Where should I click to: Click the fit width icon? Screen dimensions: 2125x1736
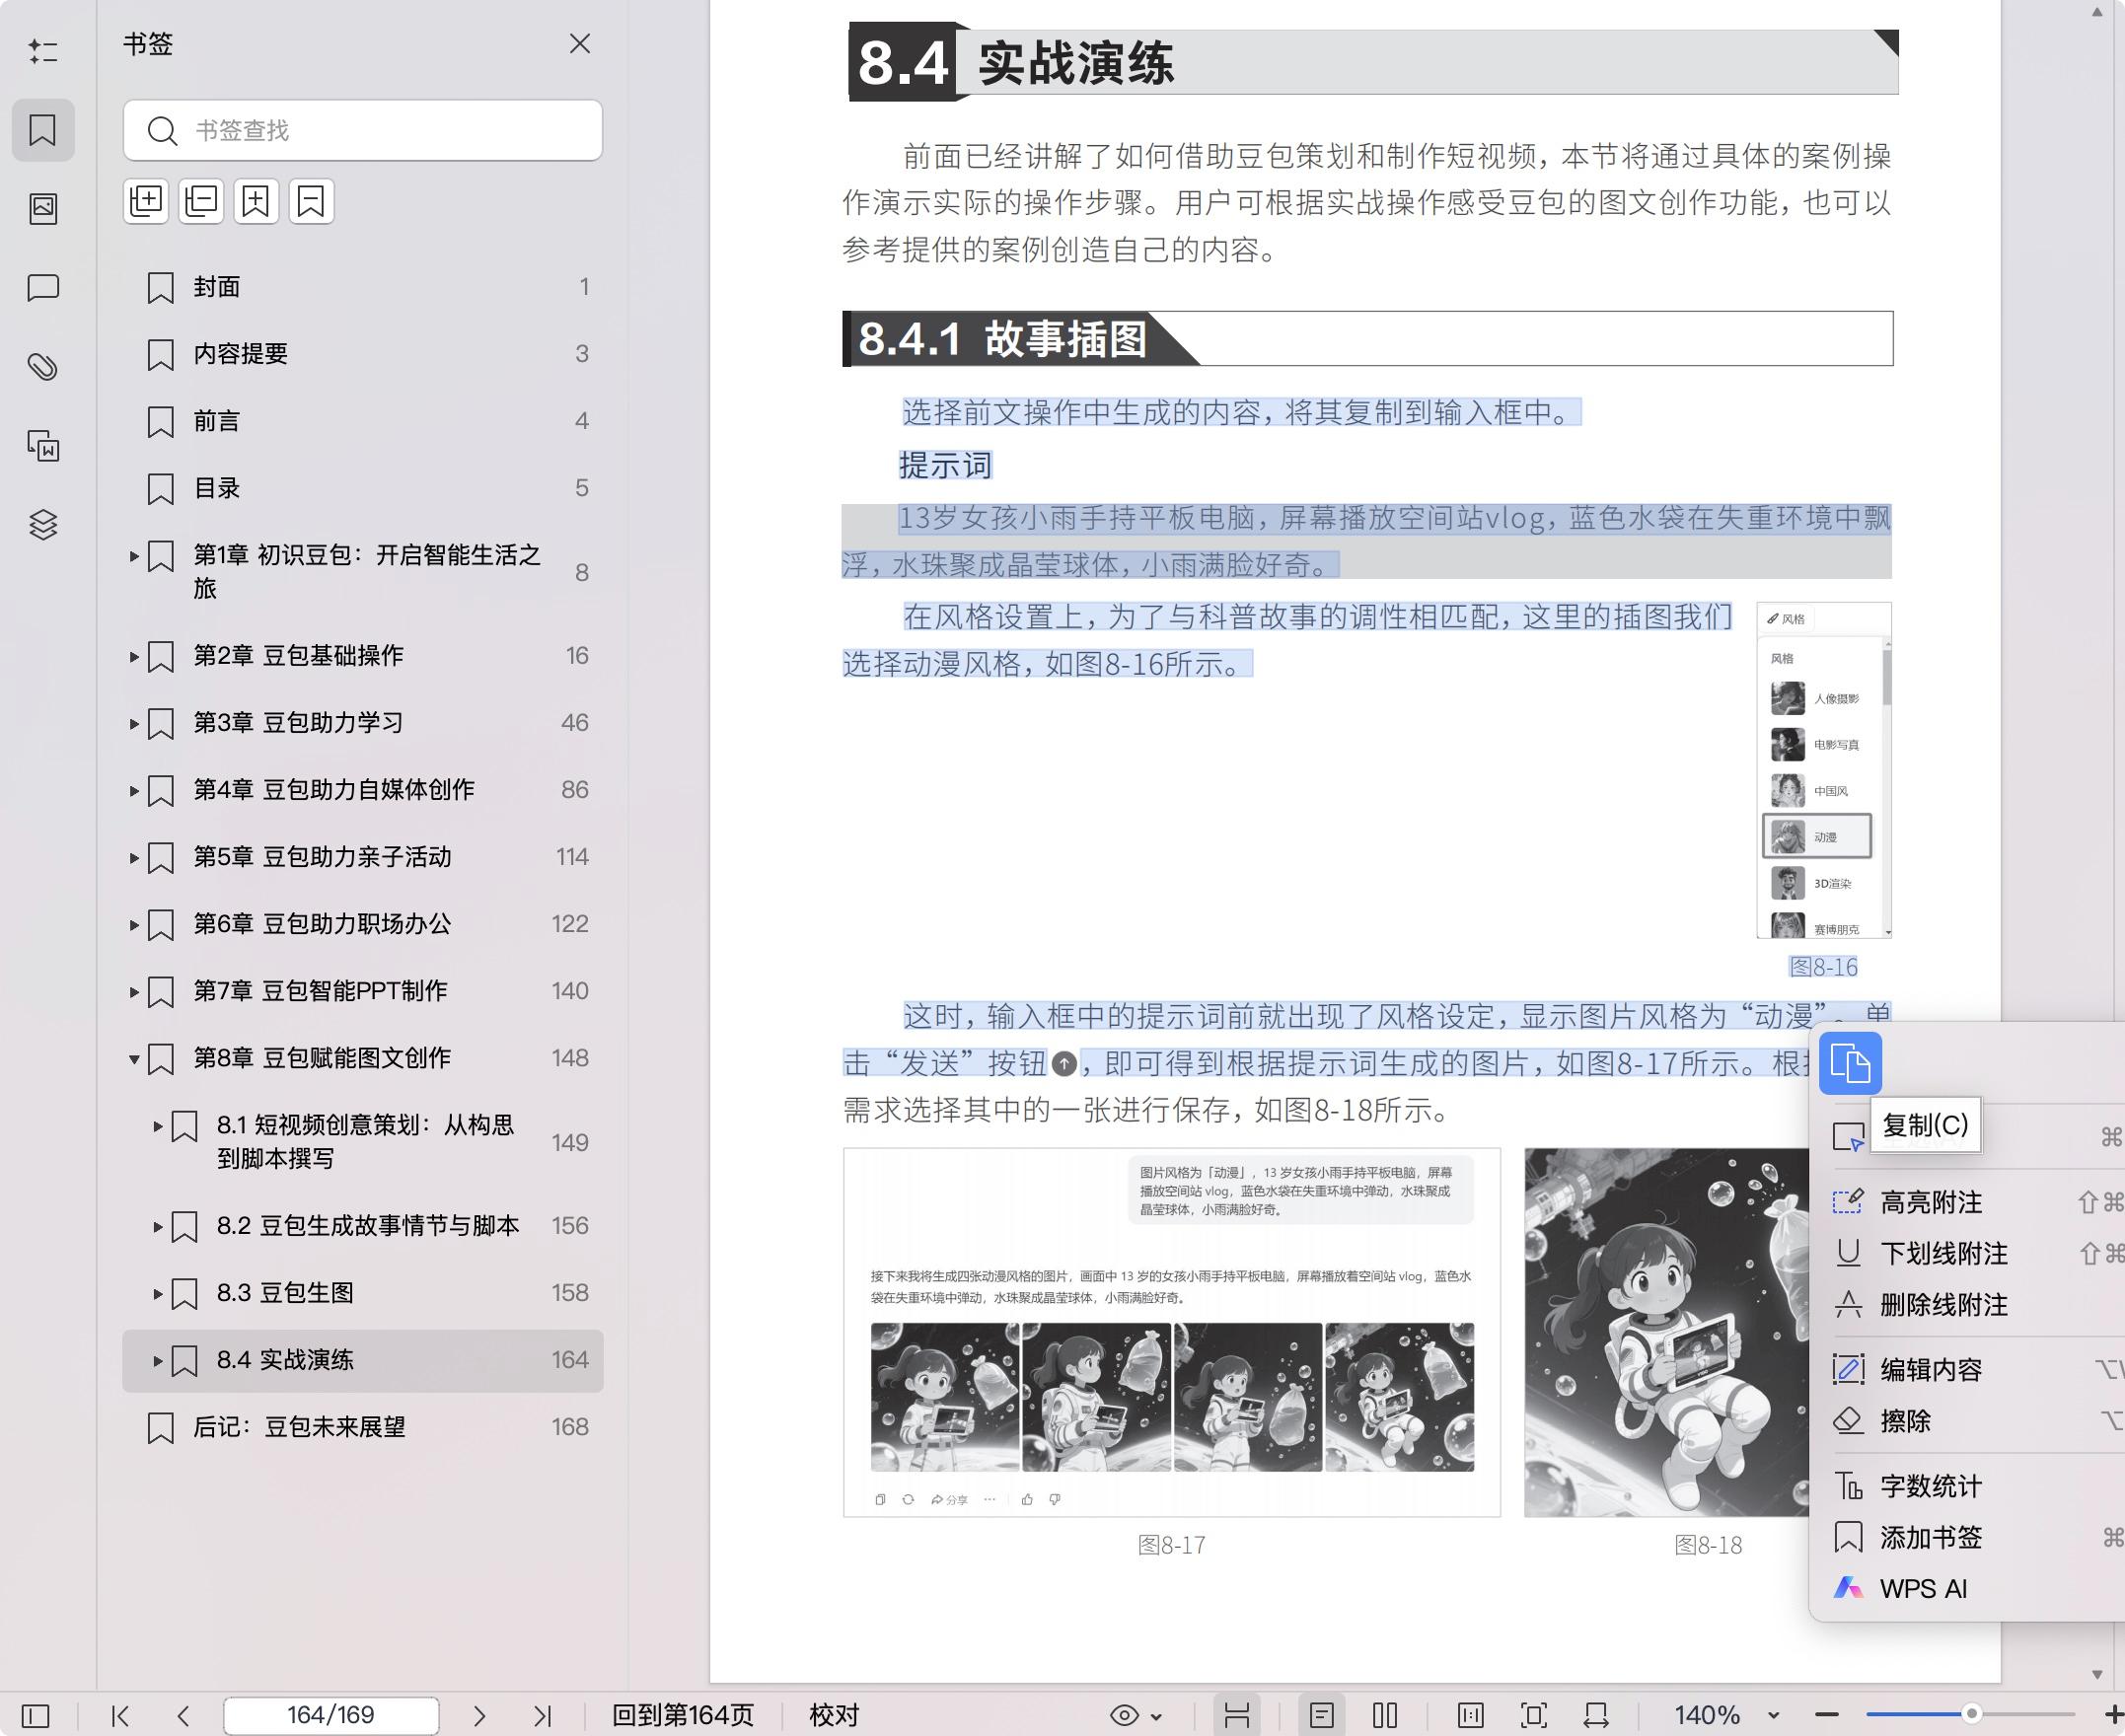coord(1596,1716)
